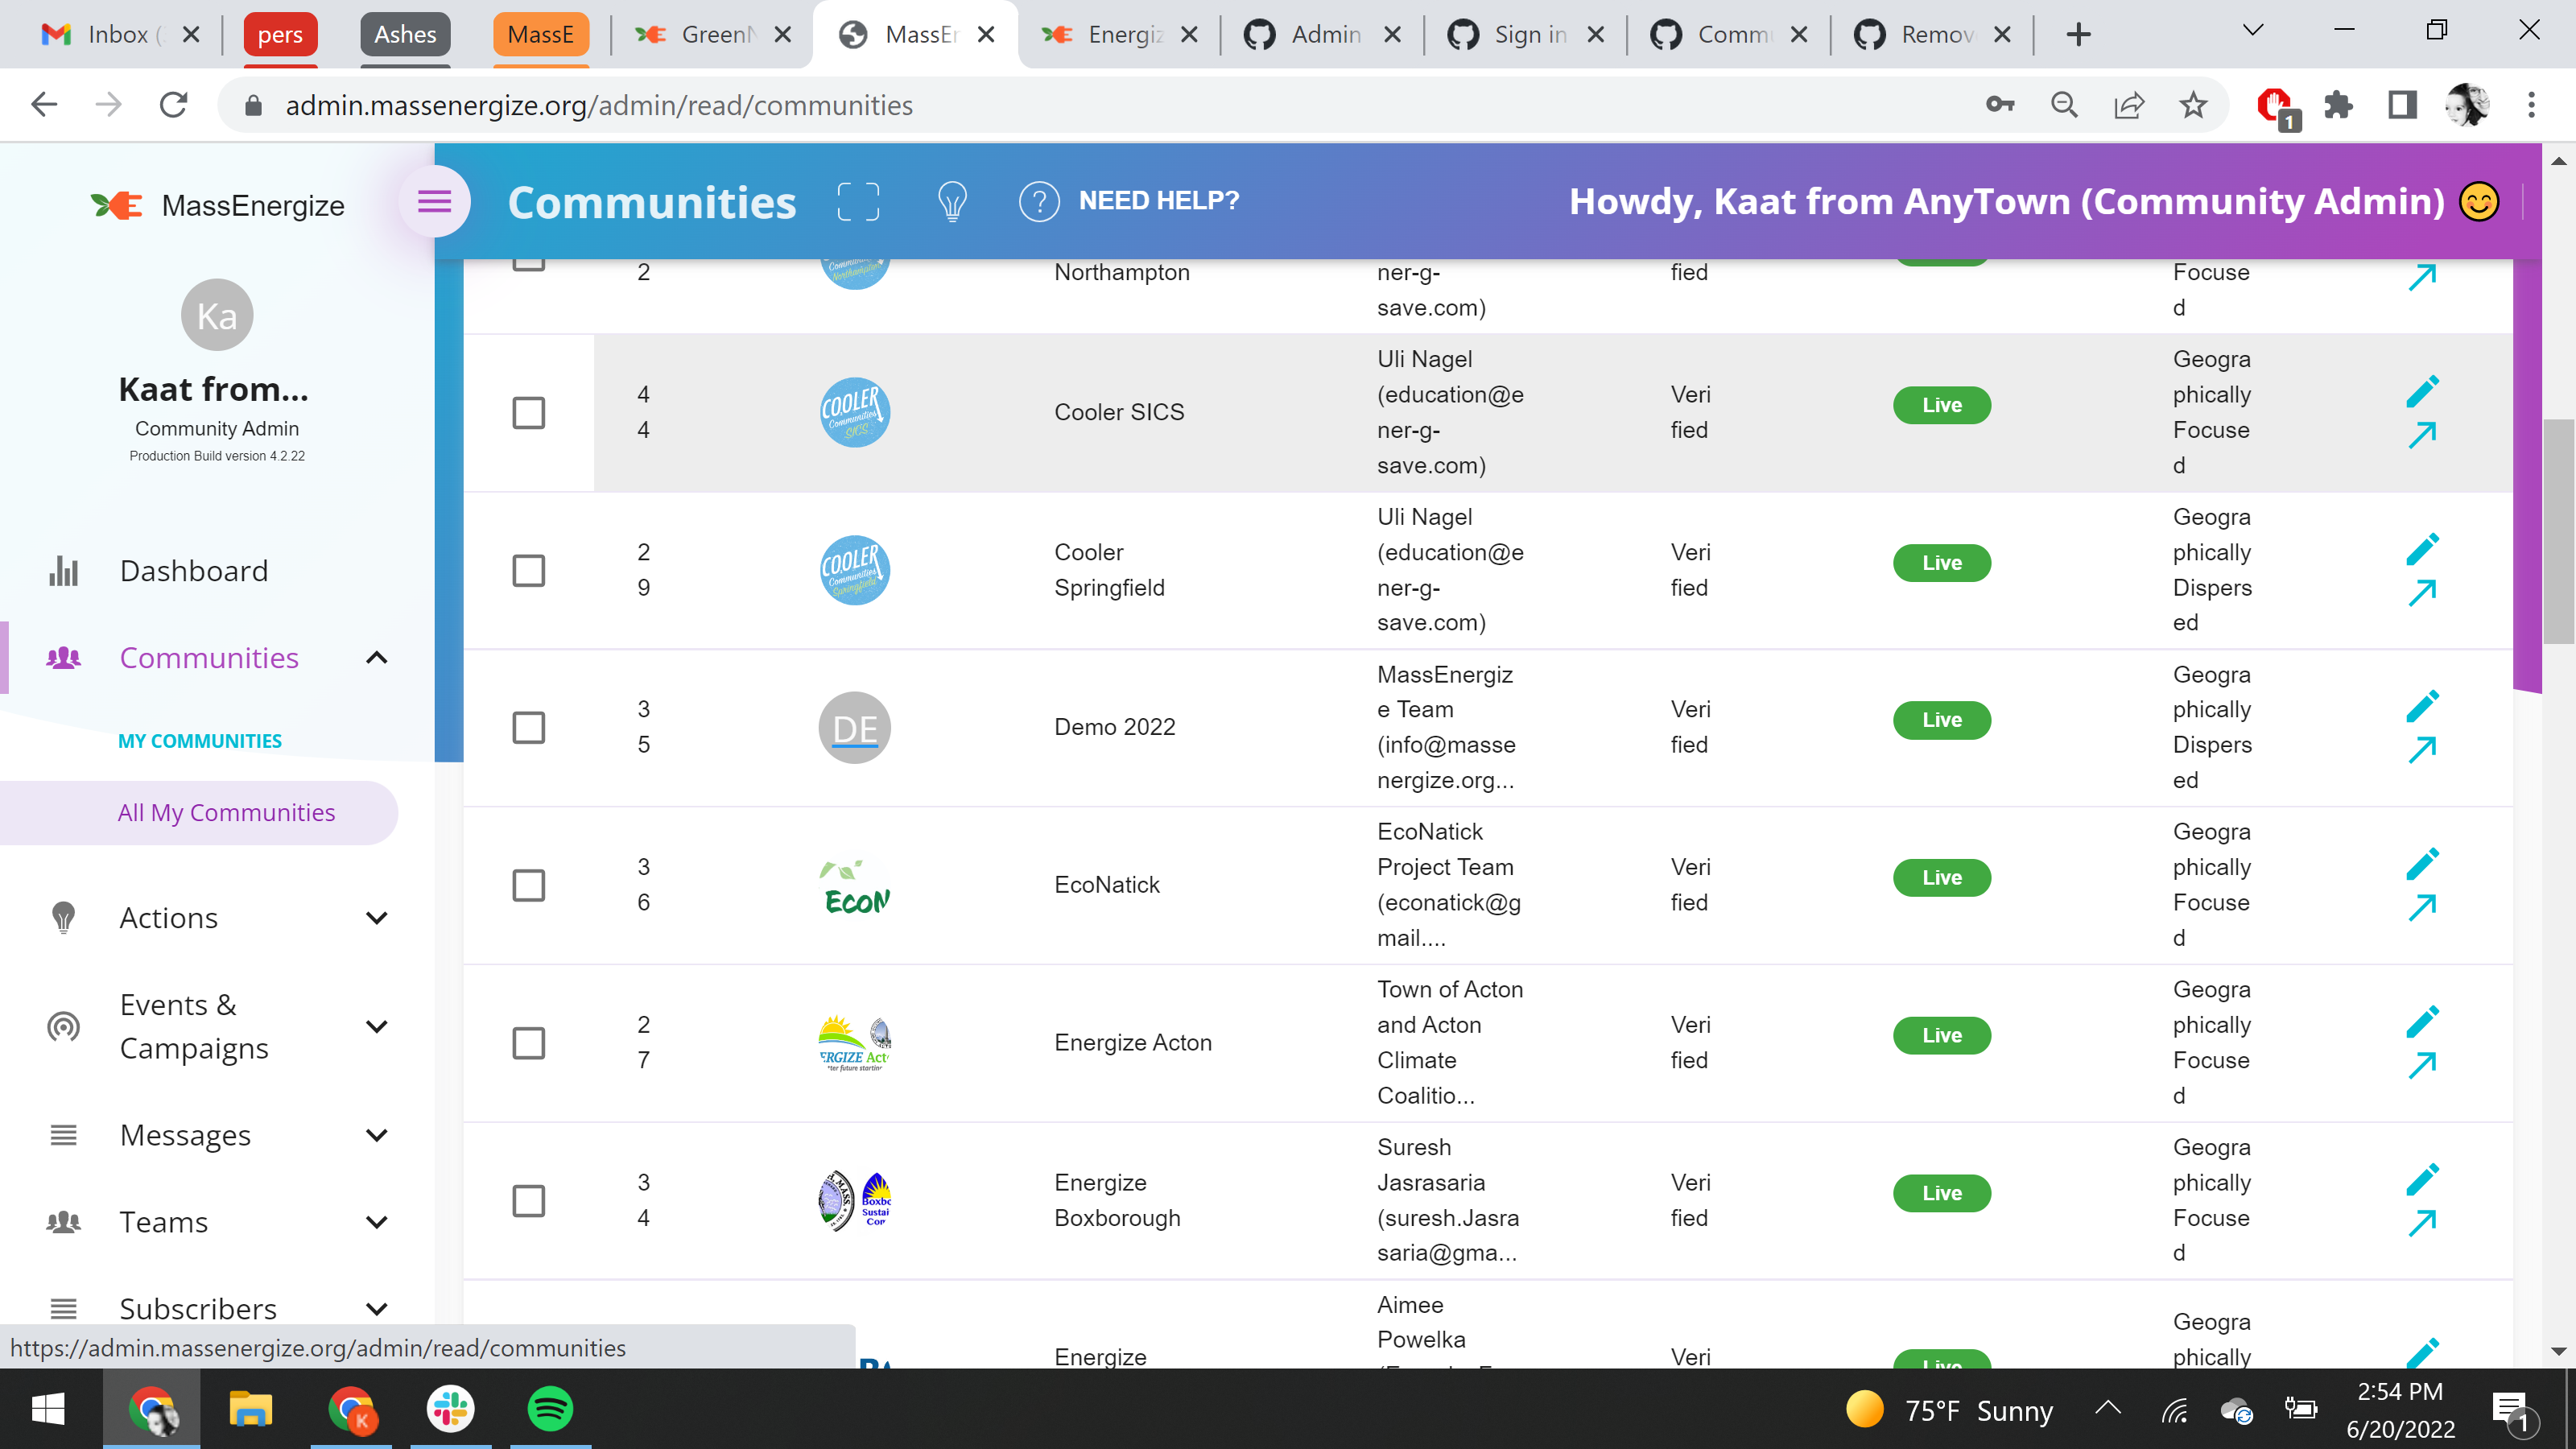Click NEED HELP? in the header
Image resolution: width=2576 pixels, height=1449 pixels.
coord(1160,200)
